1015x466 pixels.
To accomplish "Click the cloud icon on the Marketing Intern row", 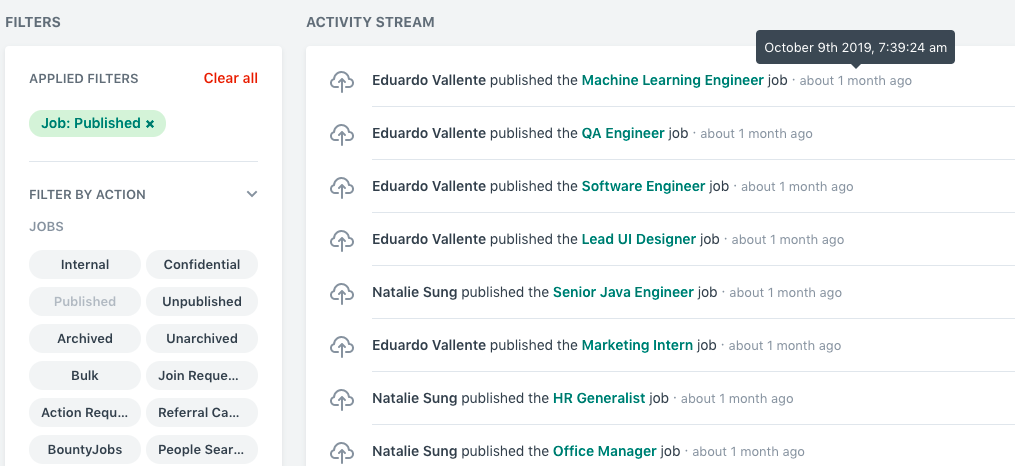I will click(x=342, y=347).
